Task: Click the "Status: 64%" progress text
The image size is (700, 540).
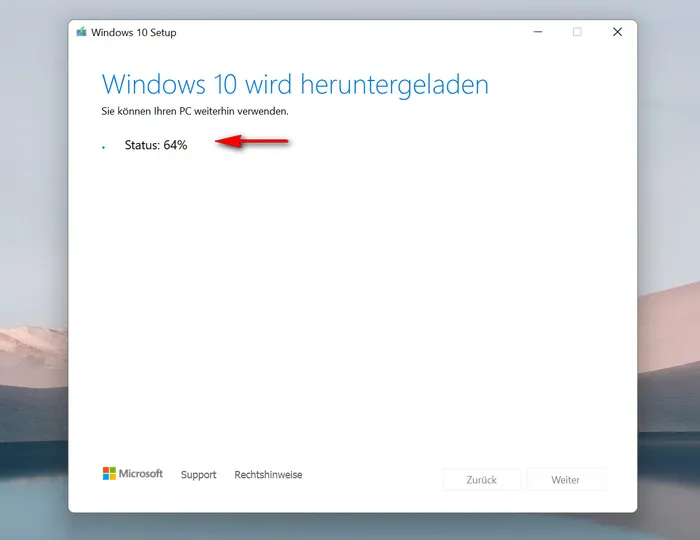Action: click(x=156, y=145)
